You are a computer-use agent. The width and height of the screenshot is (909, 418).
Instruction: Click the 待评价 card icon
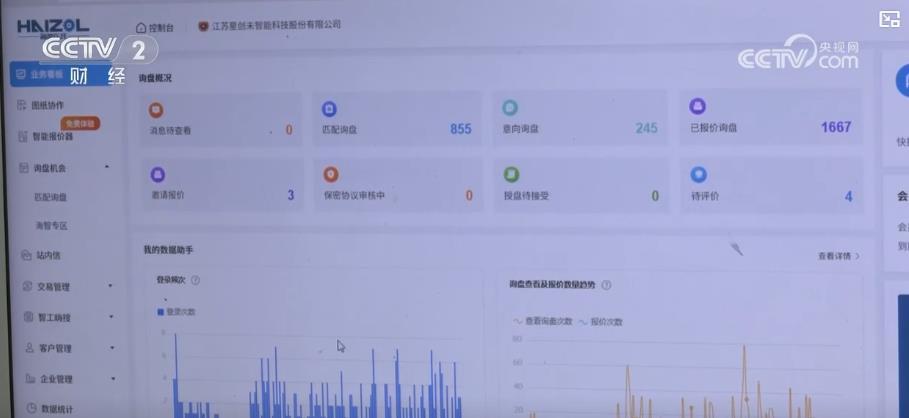(x=699, y=175)
